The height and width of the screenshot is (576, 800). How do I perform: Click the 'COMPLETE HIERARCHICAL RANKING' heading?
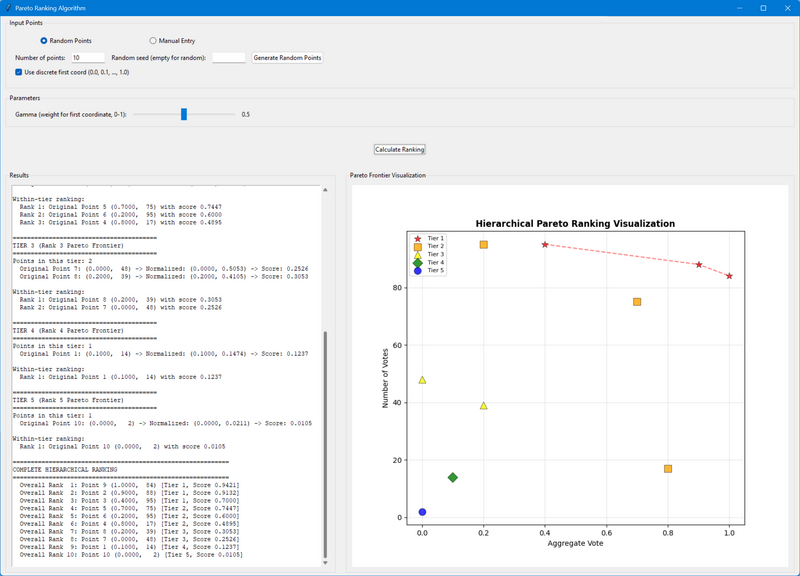(x=65, y=470)
